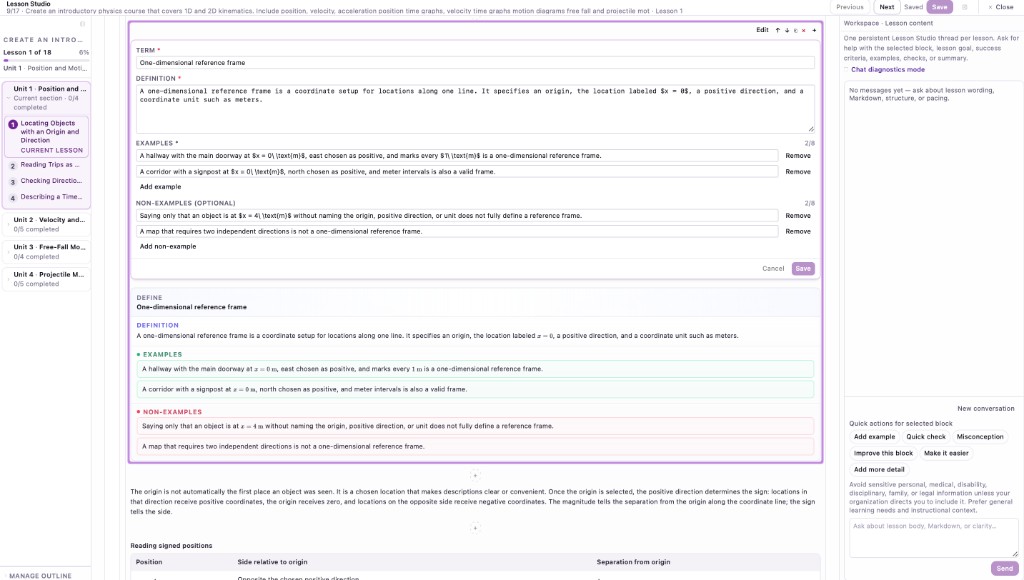
Task: Click the Misconception quick action
Action: tap(980, 436)
